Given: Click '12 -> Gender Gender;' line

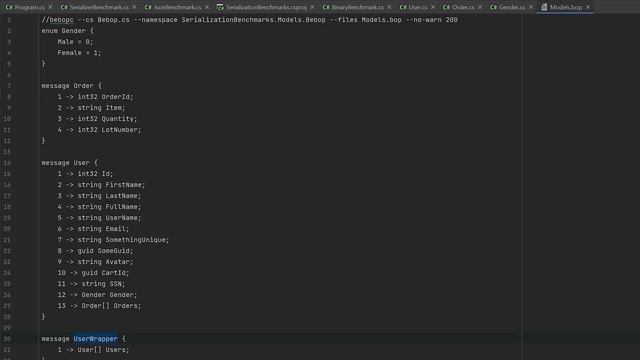Looking at the screenshot, I should click(x=97, y=295).
